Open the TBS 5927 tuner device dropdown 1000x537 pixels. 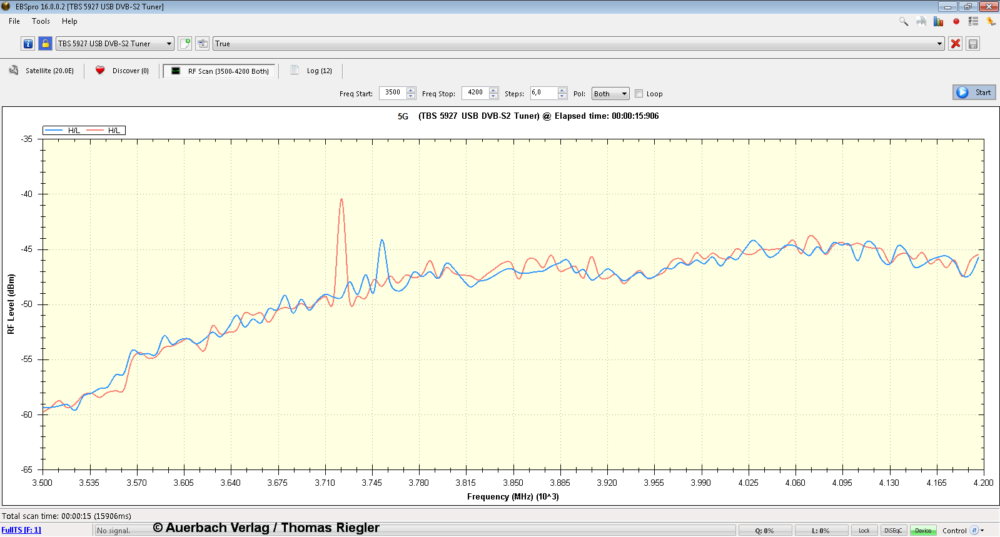(115, 43)
